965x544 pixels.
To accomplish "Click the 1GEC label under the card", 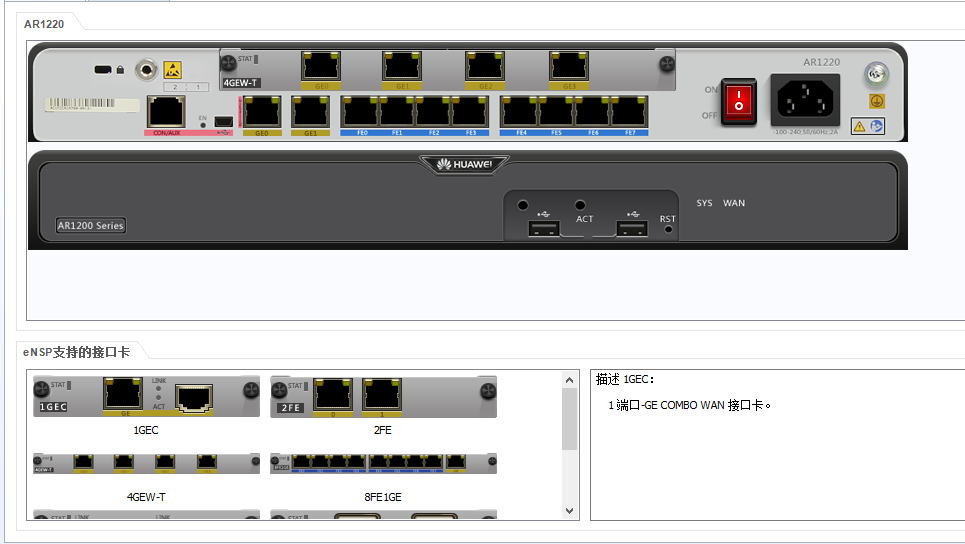I will point(146,430).
